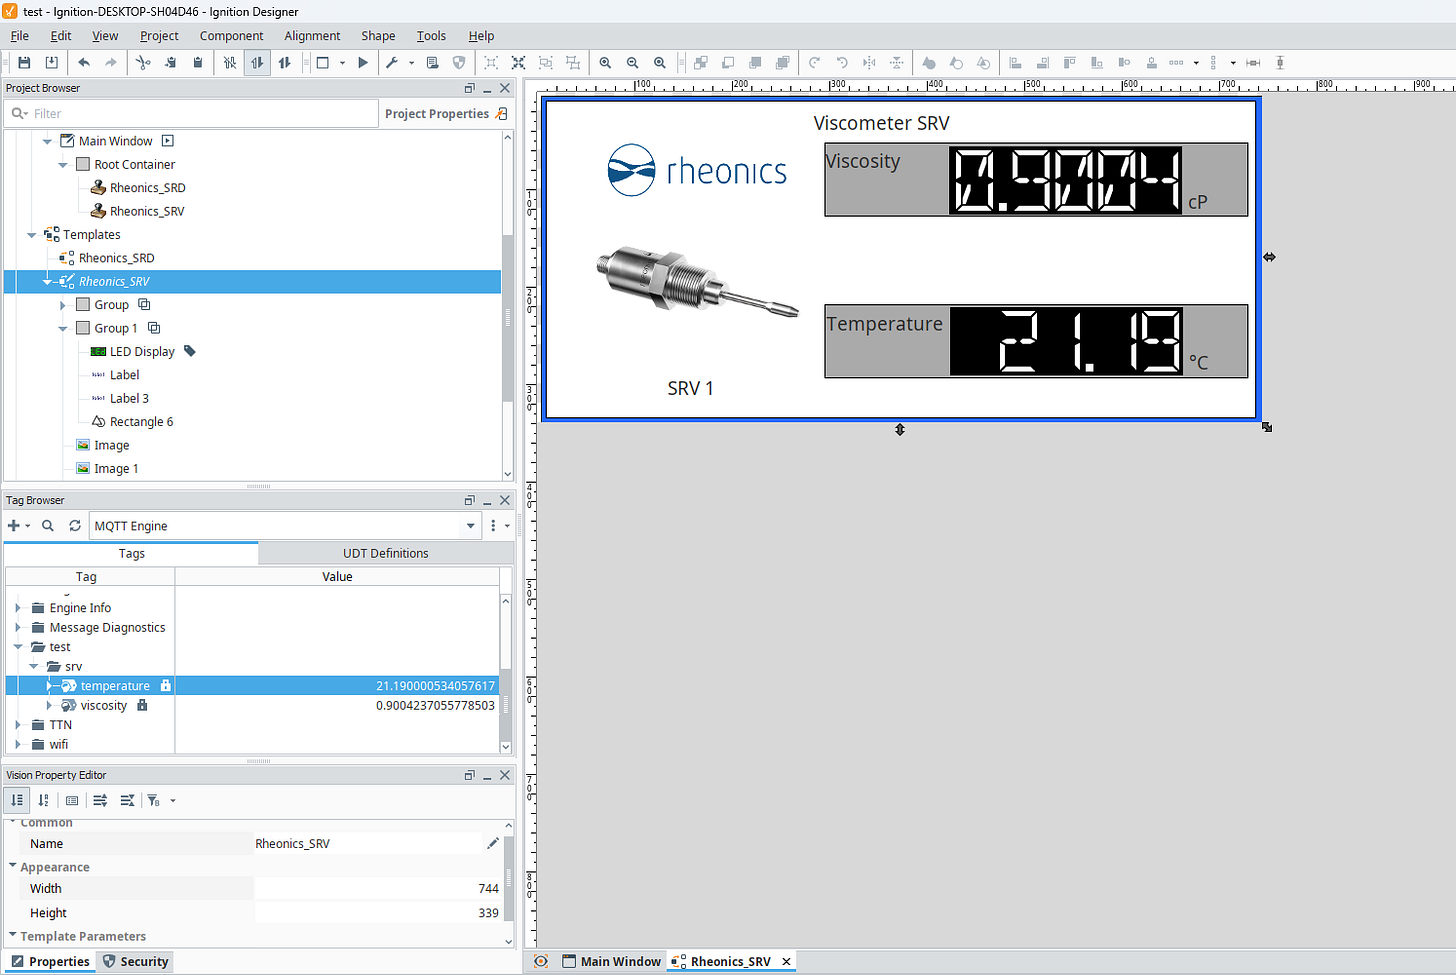Click the scissors Cut icon
Screen dimensions: 1456x975
(x=143, y=62)
